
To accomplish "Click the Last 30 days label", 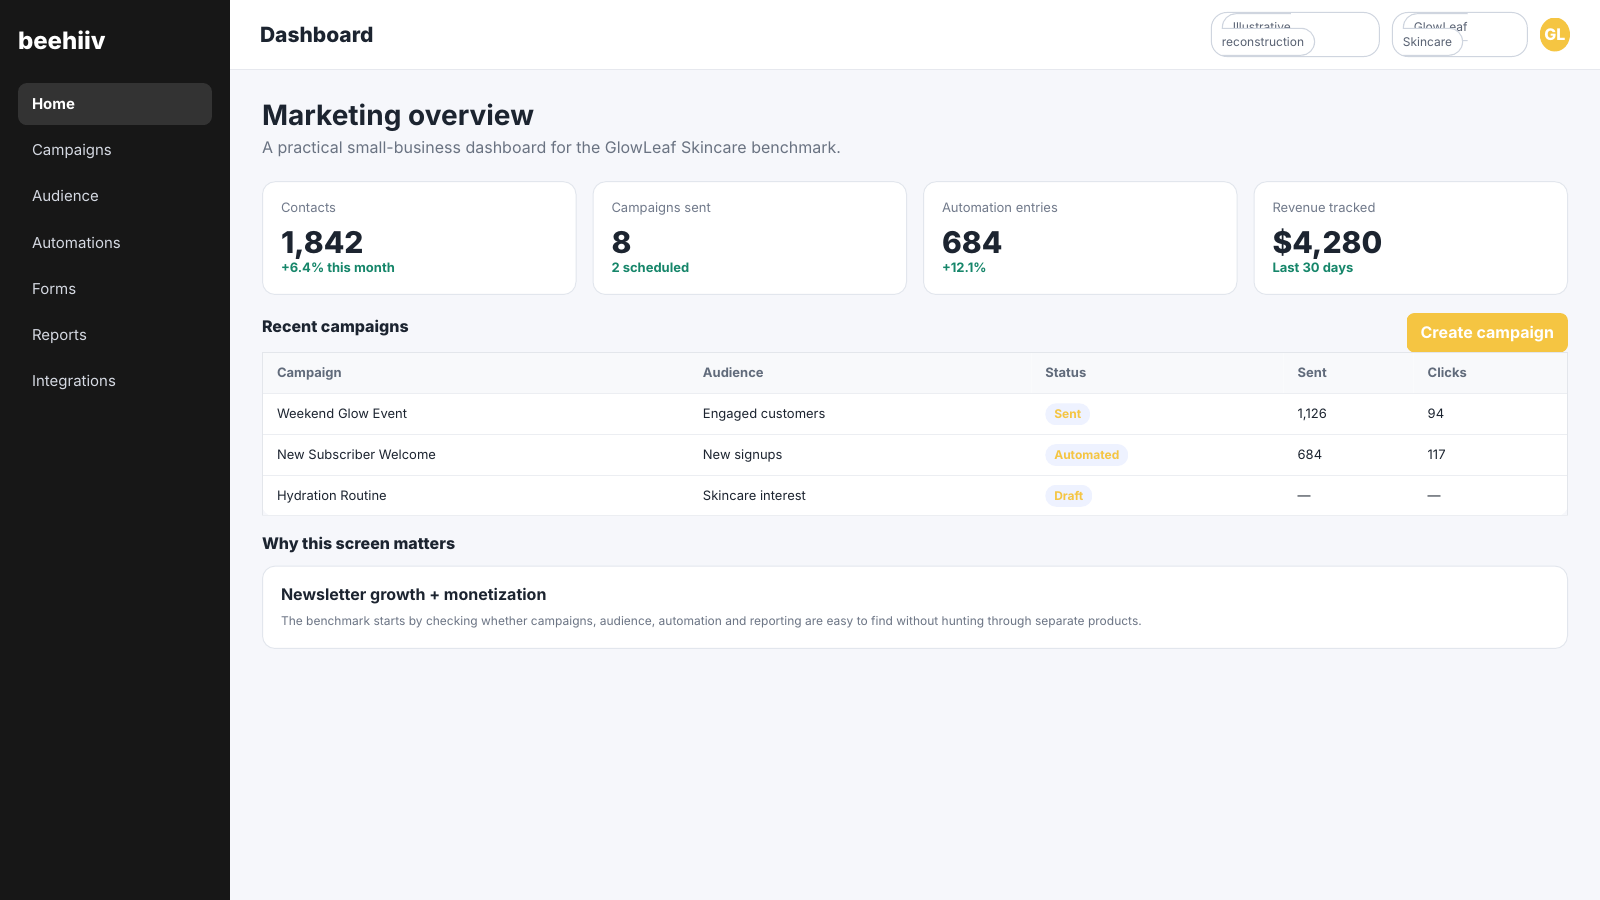I will coord(1312,268).
